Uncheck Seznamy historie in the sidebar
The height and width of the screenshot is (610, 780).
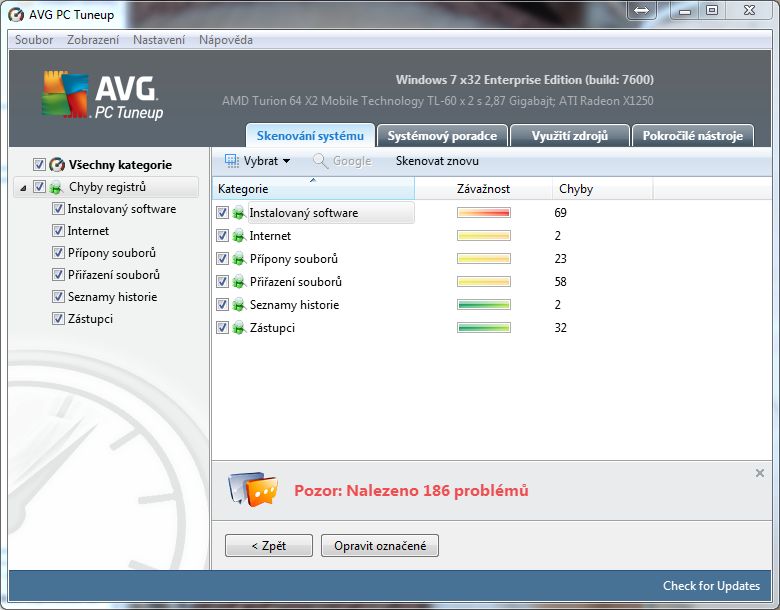(58, 297)
